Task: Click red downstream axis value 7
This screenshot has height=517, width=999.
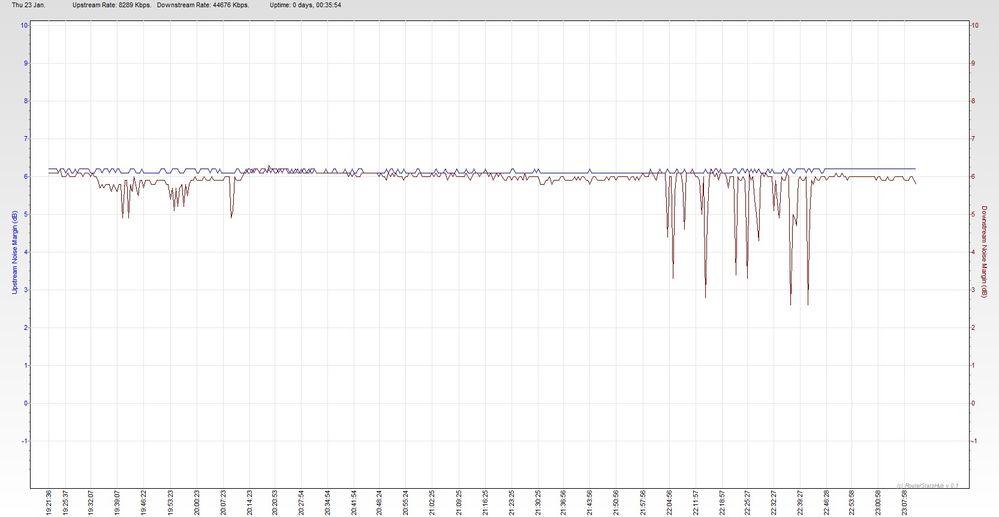Action: pos(973,139)
